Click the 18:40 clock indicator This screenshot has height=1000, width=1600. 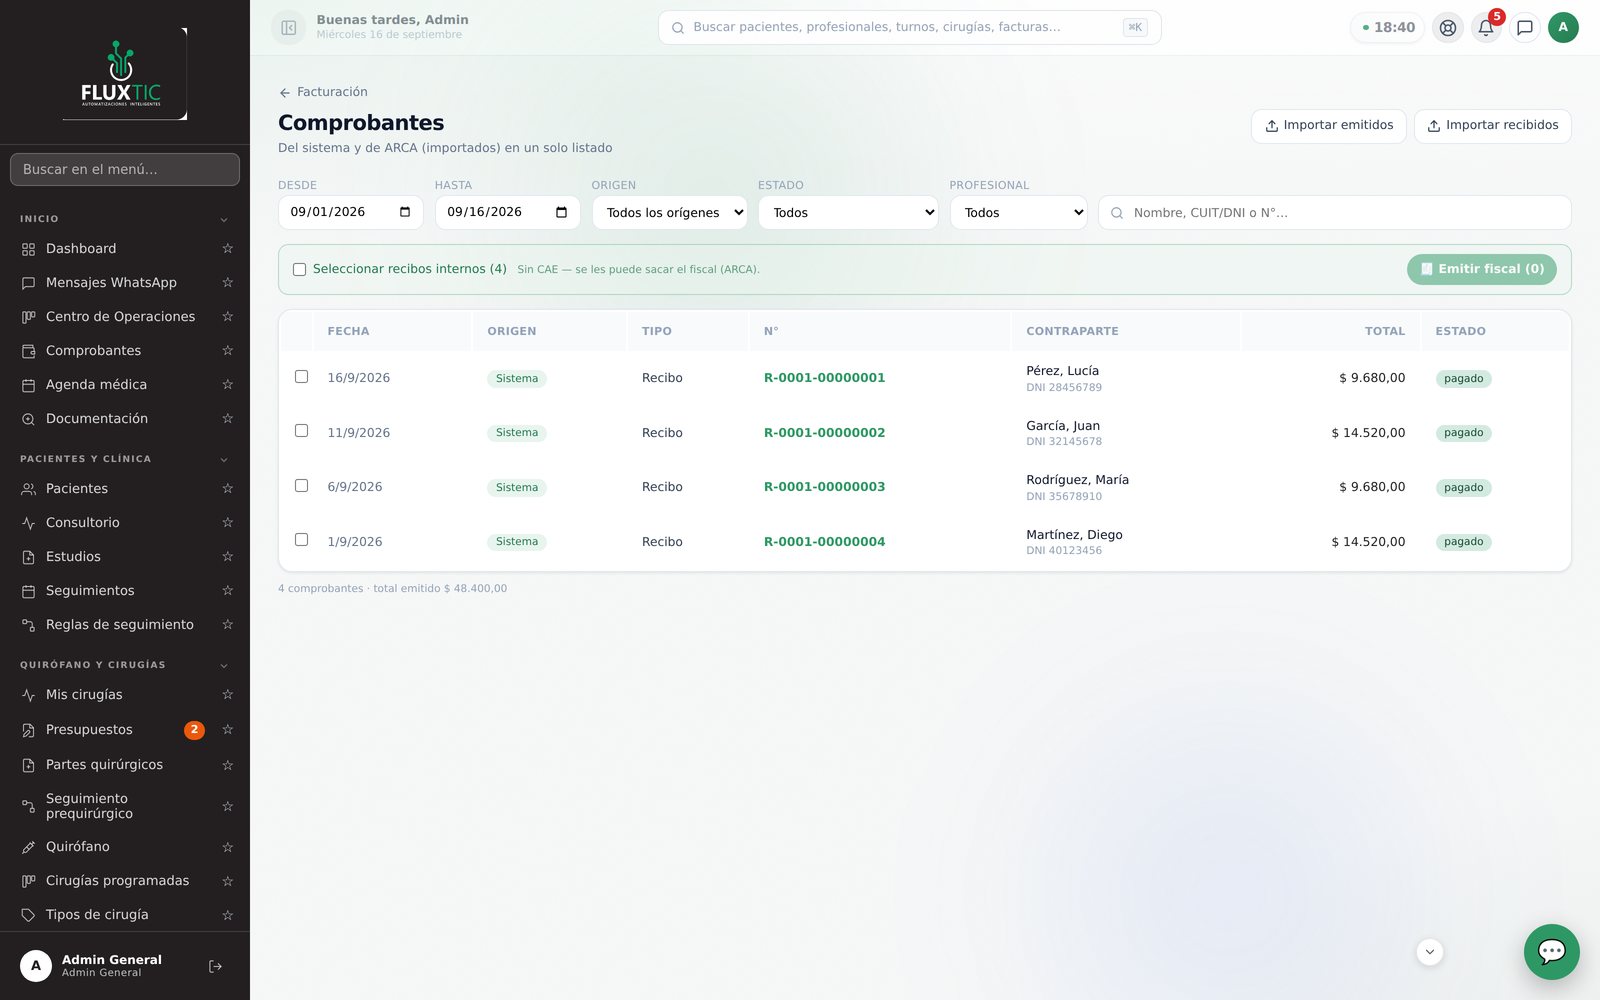pyautogui.click(x=1388, y=28)
